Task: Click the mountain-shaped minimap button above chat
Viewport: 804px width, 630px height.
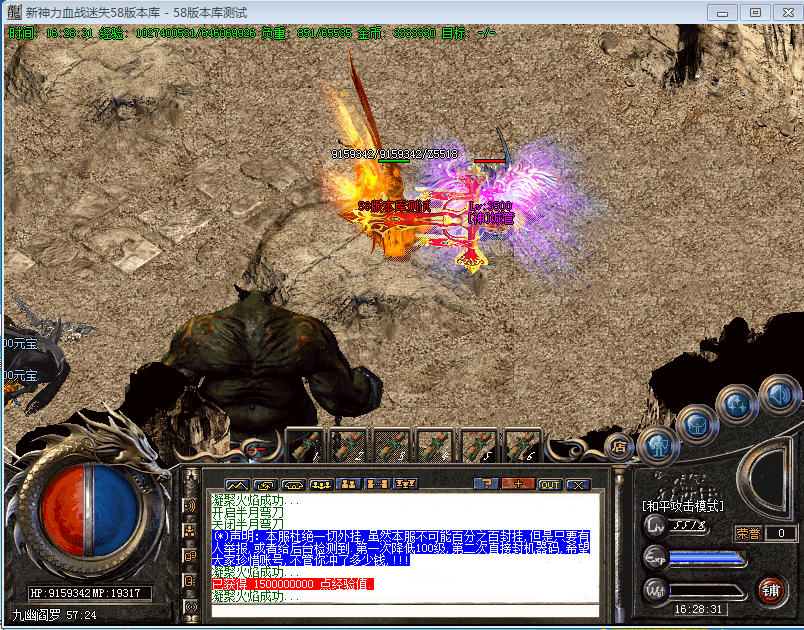Action: click(x=237, y=484)
